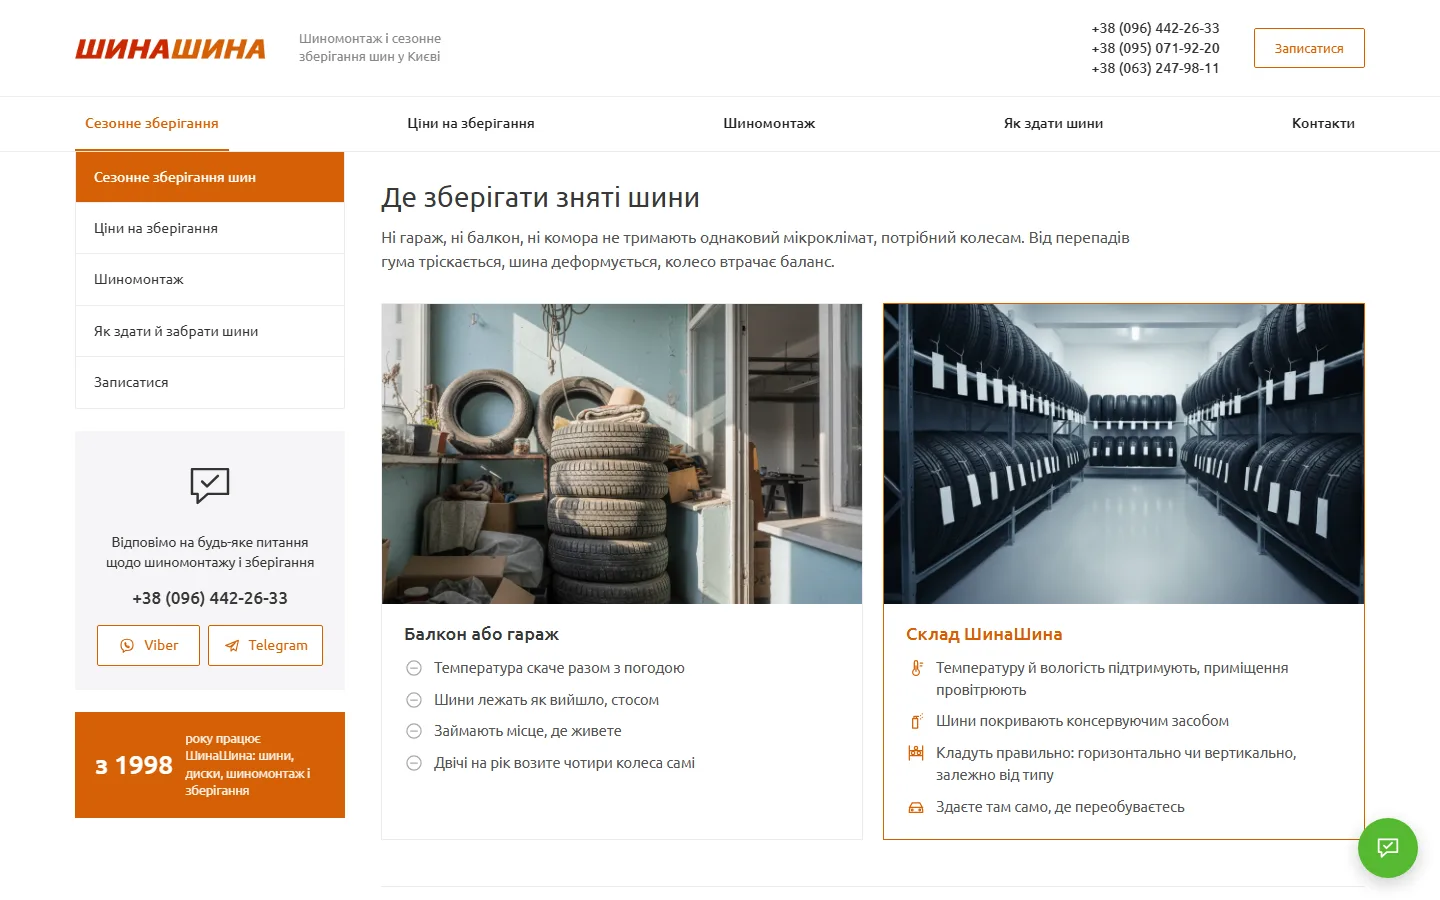This screenshot has height=900, width=1440.
Task: Click the Балкон або гараж heading
Action: click(x=481, y=634)
